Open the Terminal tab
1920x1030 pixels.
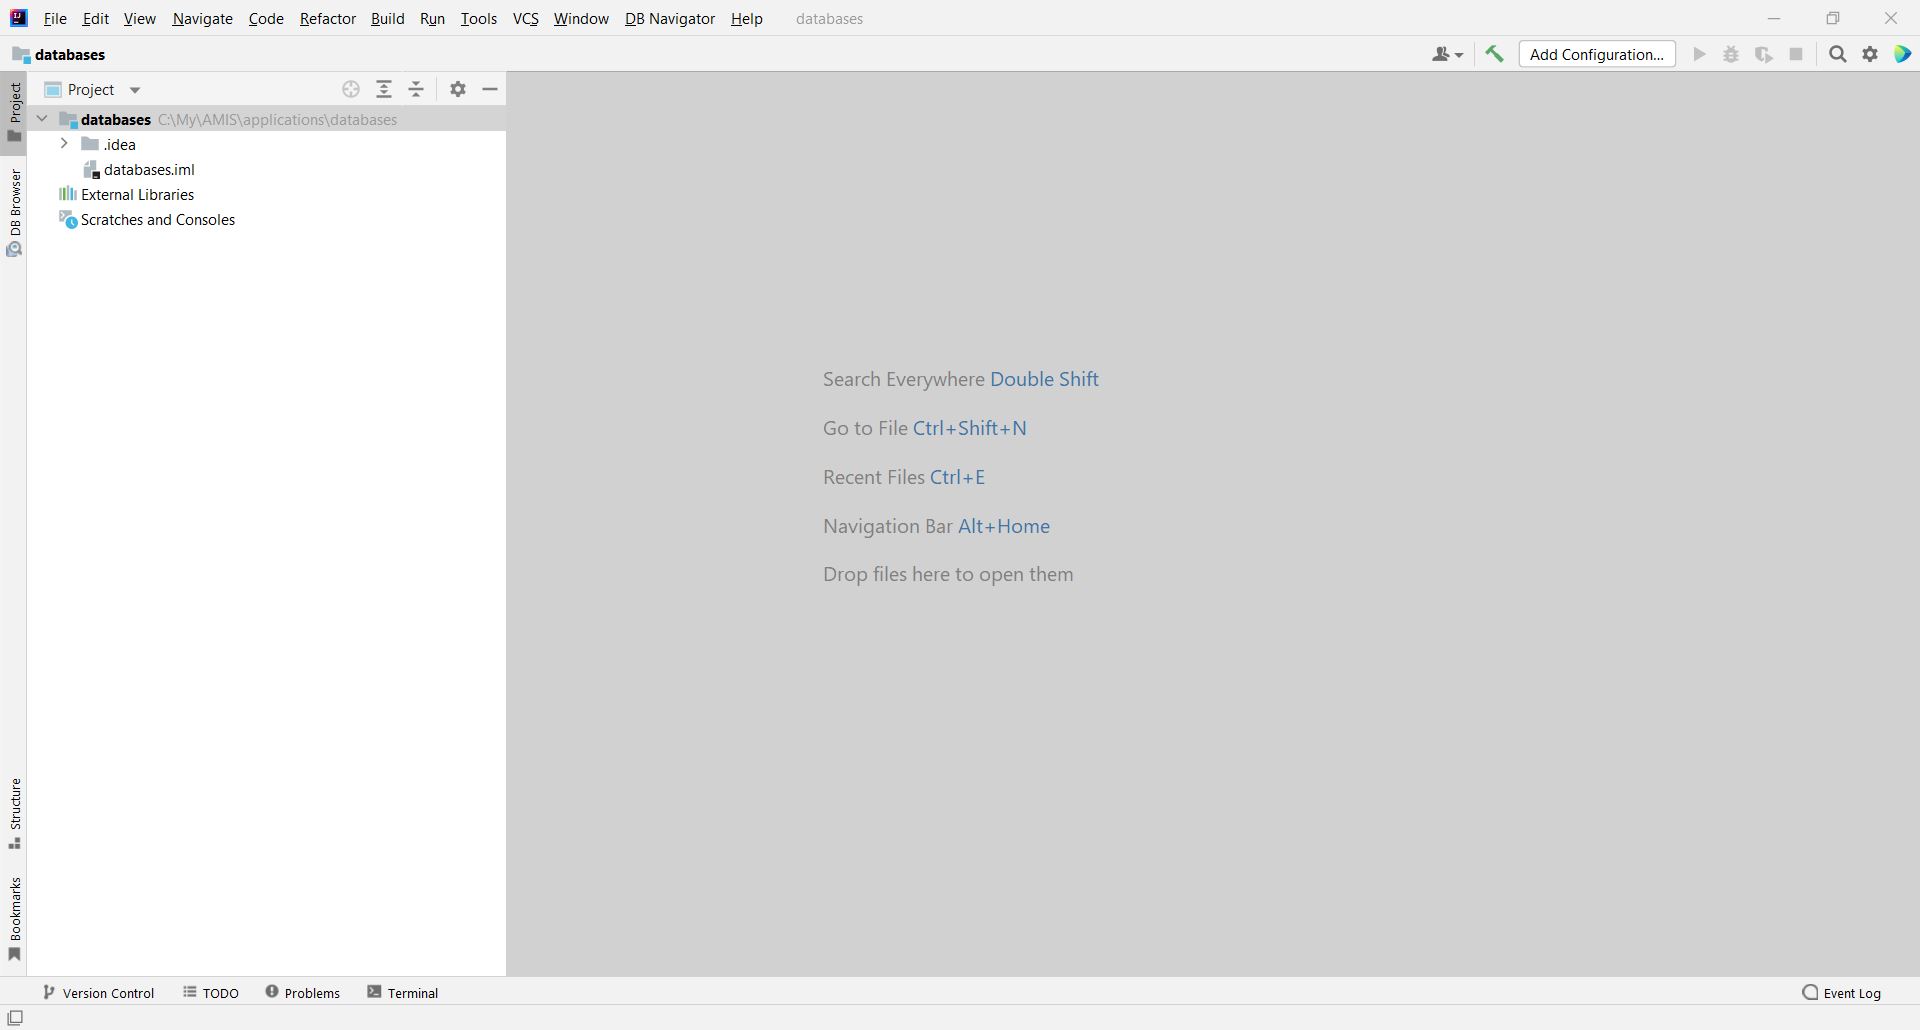pos(403,993)
